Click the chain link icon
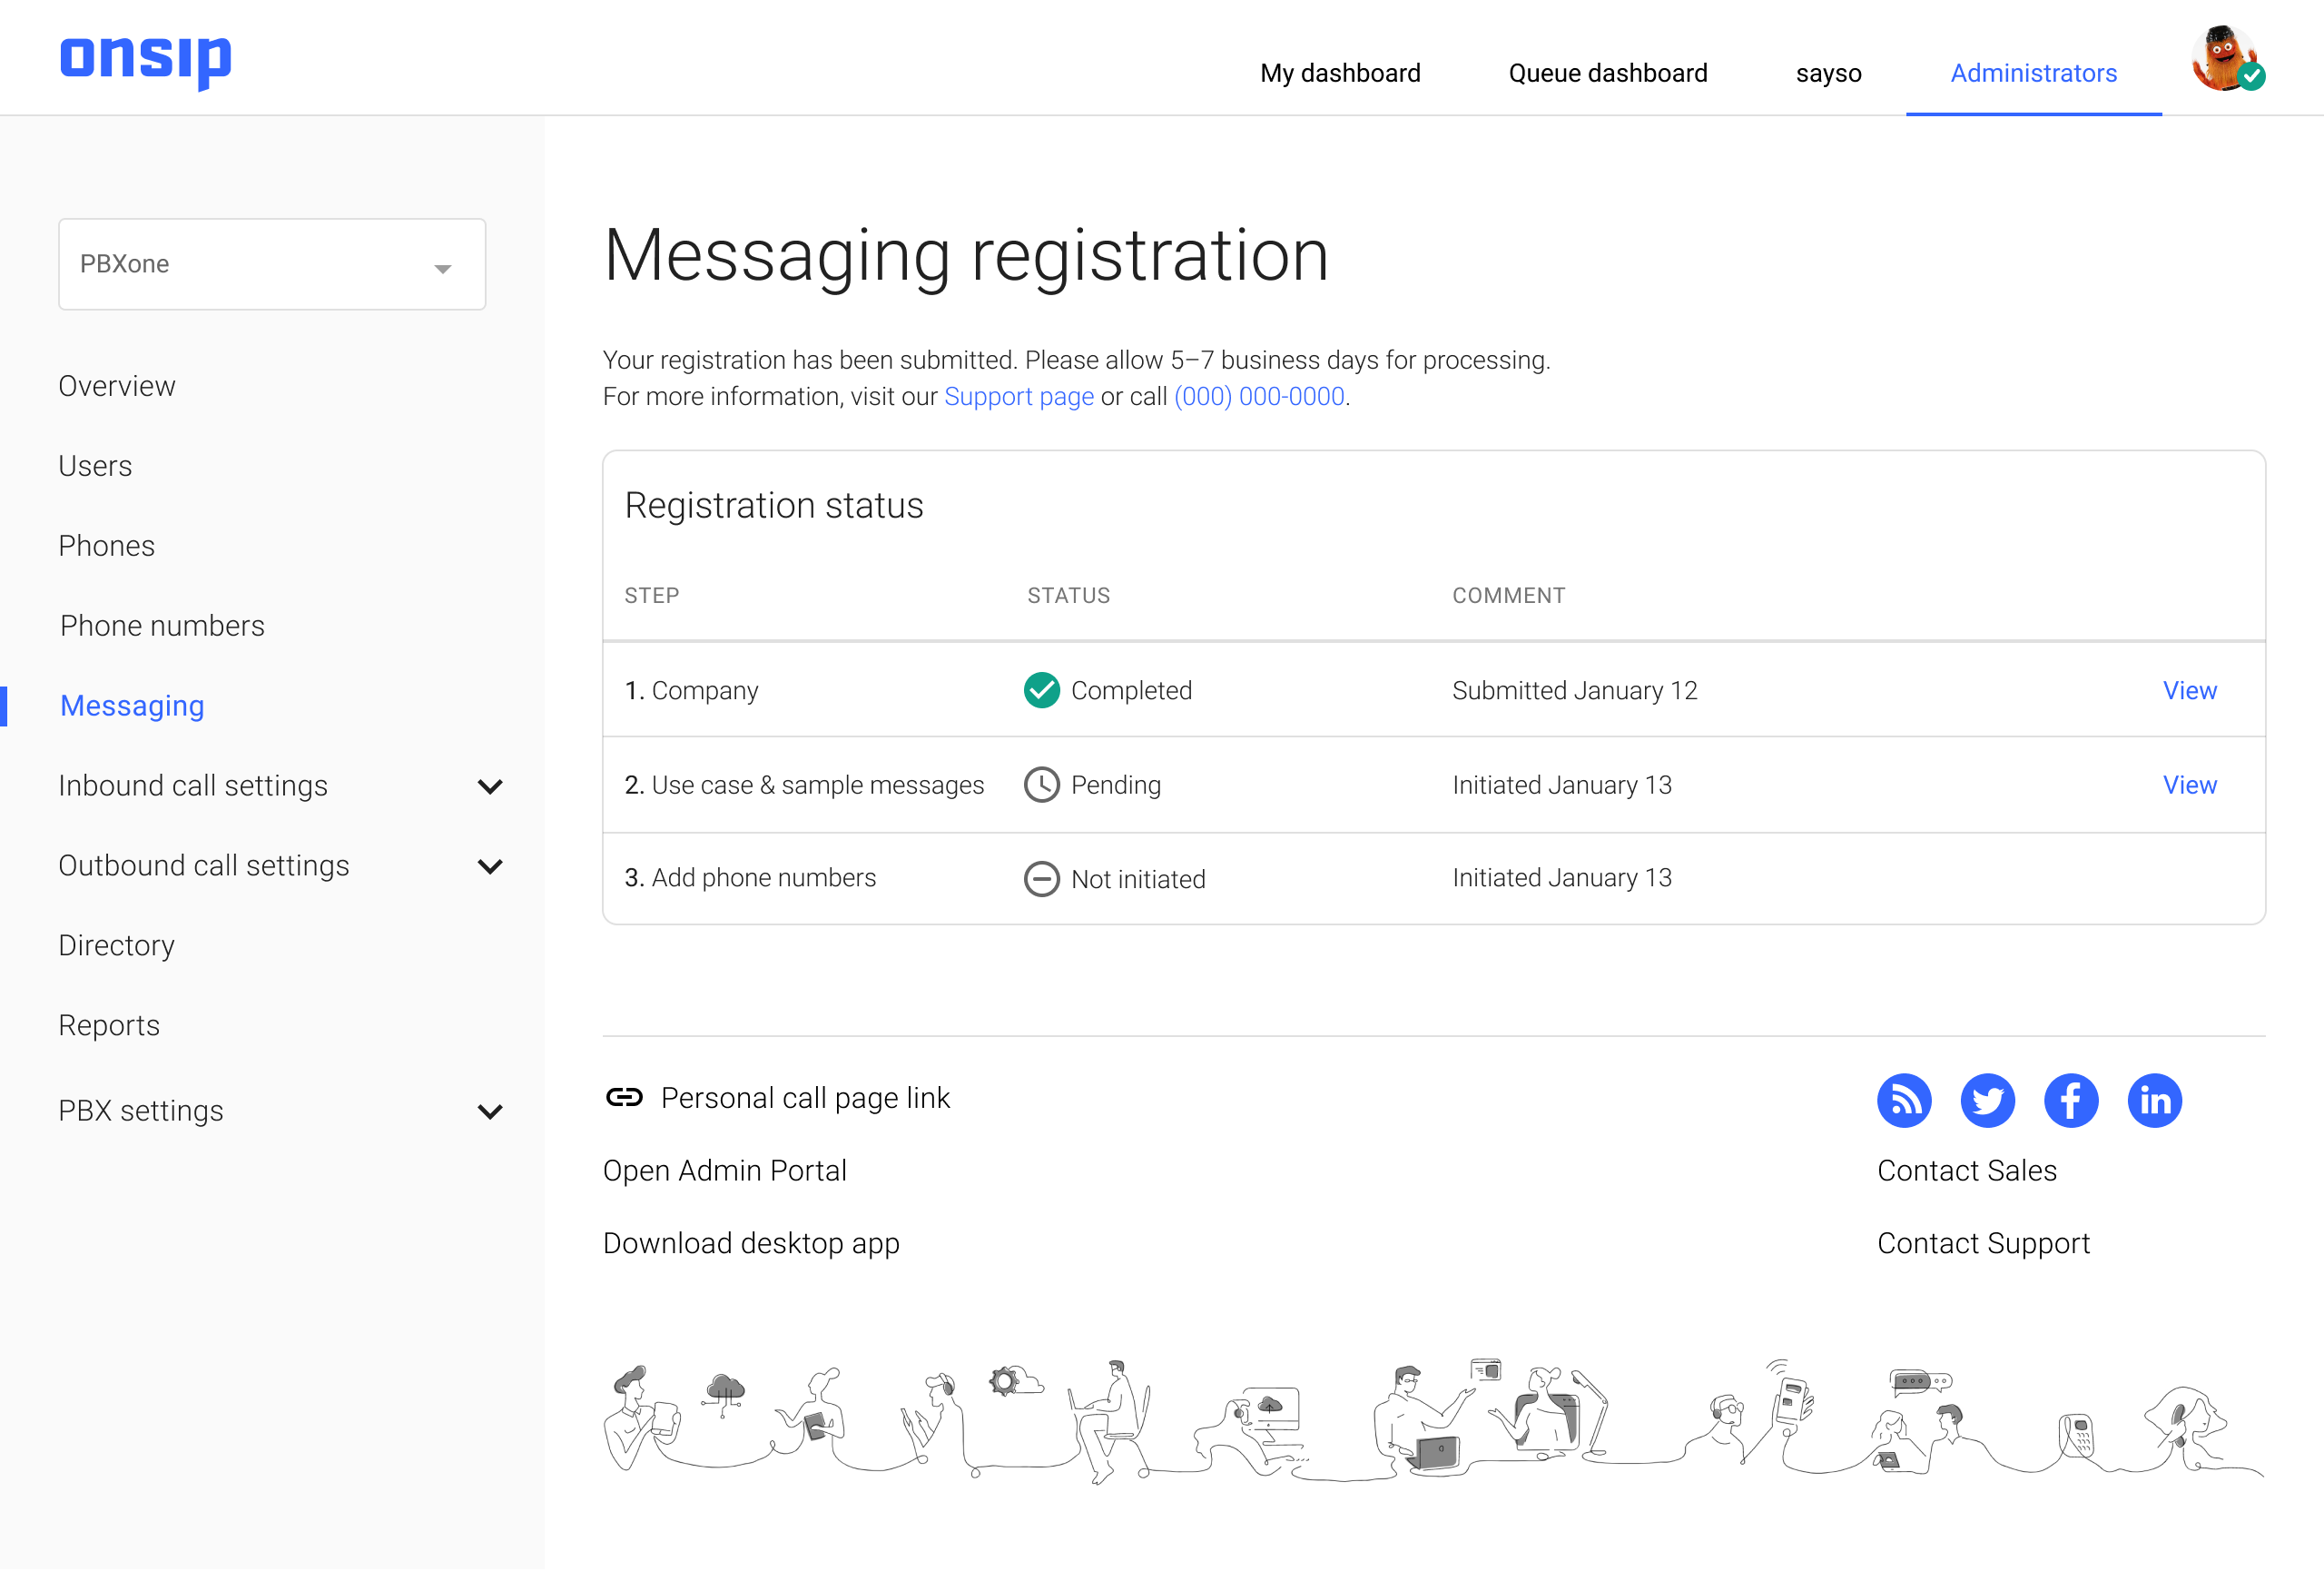The image size is (2324, 1571). (624, 1098)
